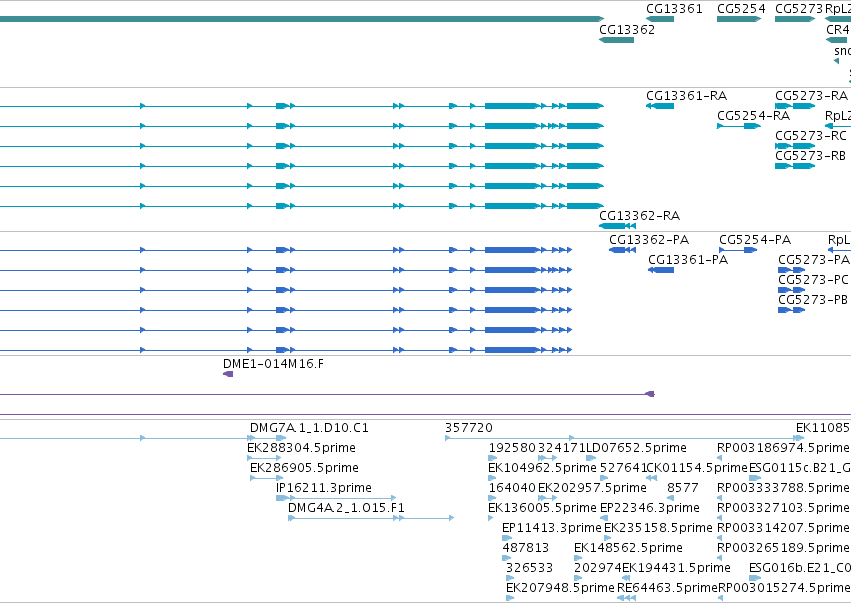This screenshot has width=851, height=603.
Task: Select the 357720 EST label
Action: pos(469,428)
